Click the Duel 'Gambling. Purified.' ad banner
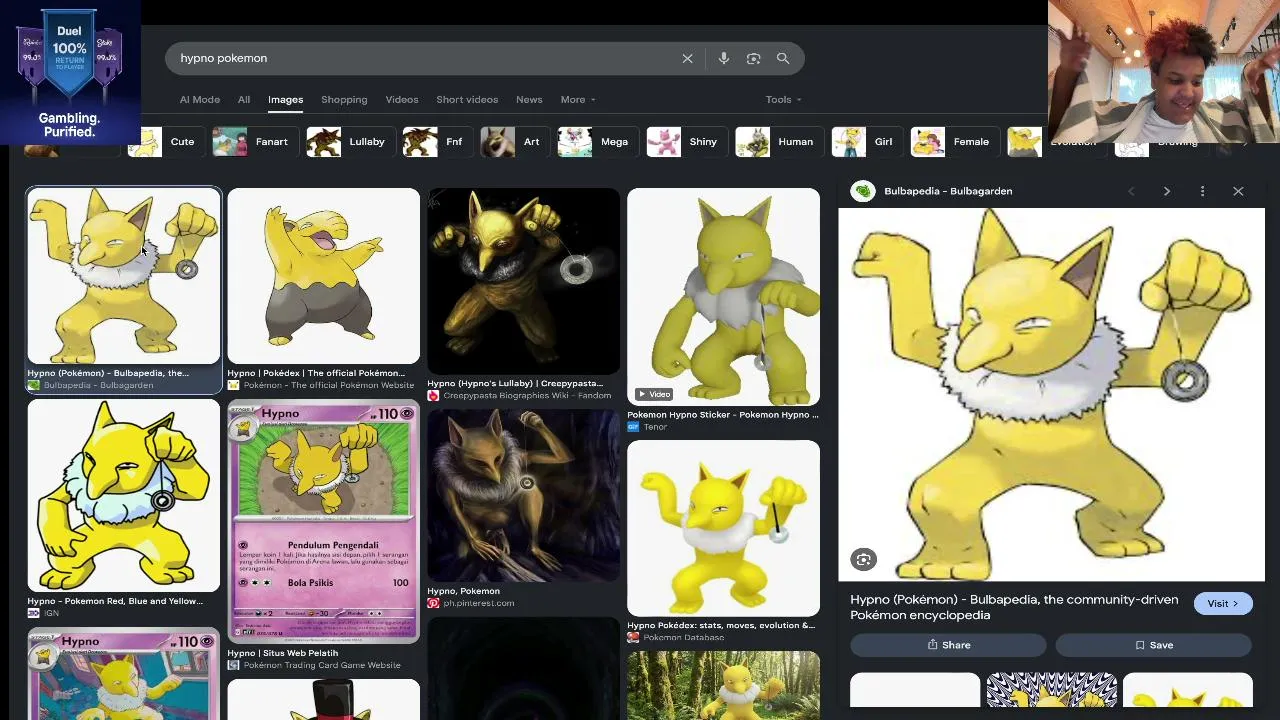Viewport: 1280px width, 720px height. (70, 72)
